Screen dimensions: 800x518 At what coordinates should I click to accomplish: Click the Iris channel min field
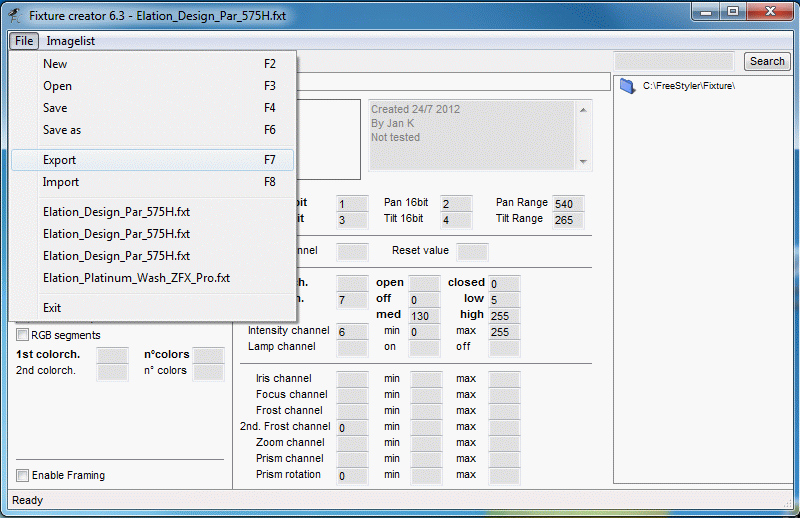point(426,380)
